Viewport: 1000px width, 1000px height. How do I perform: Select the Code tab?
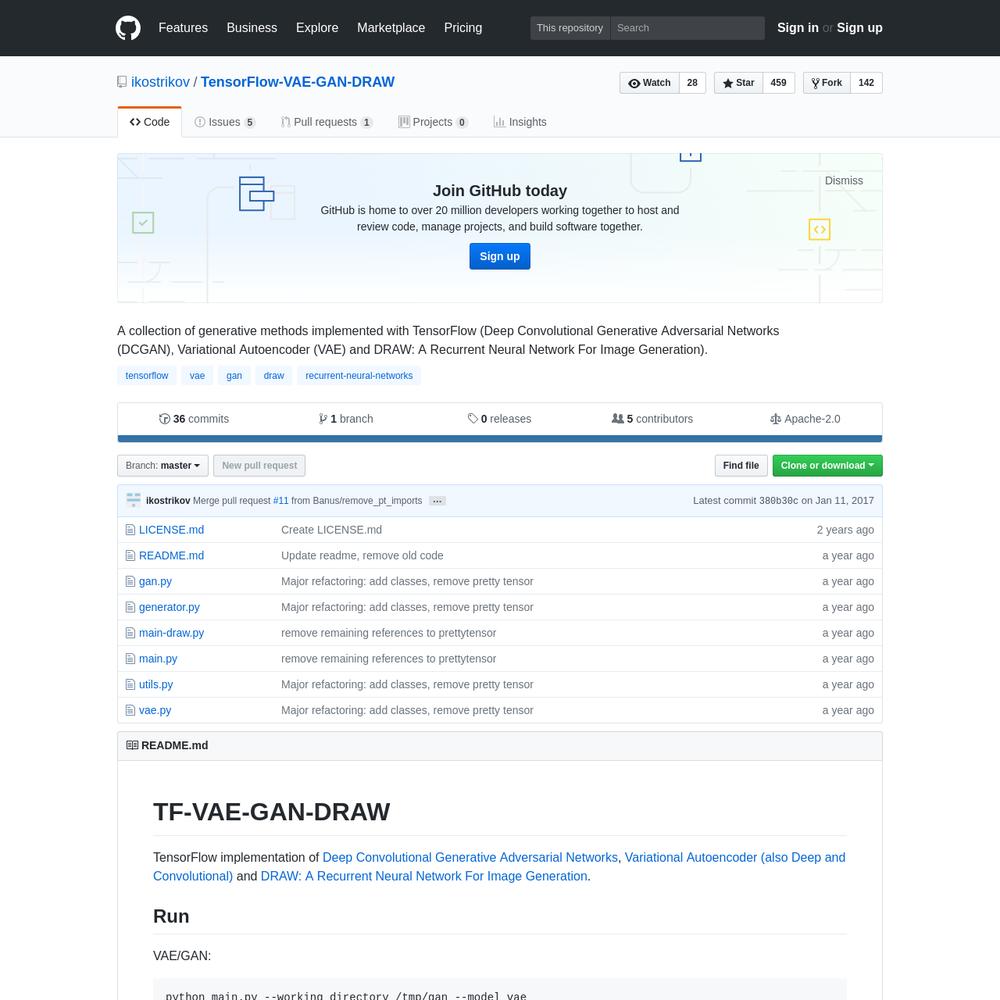149,122
